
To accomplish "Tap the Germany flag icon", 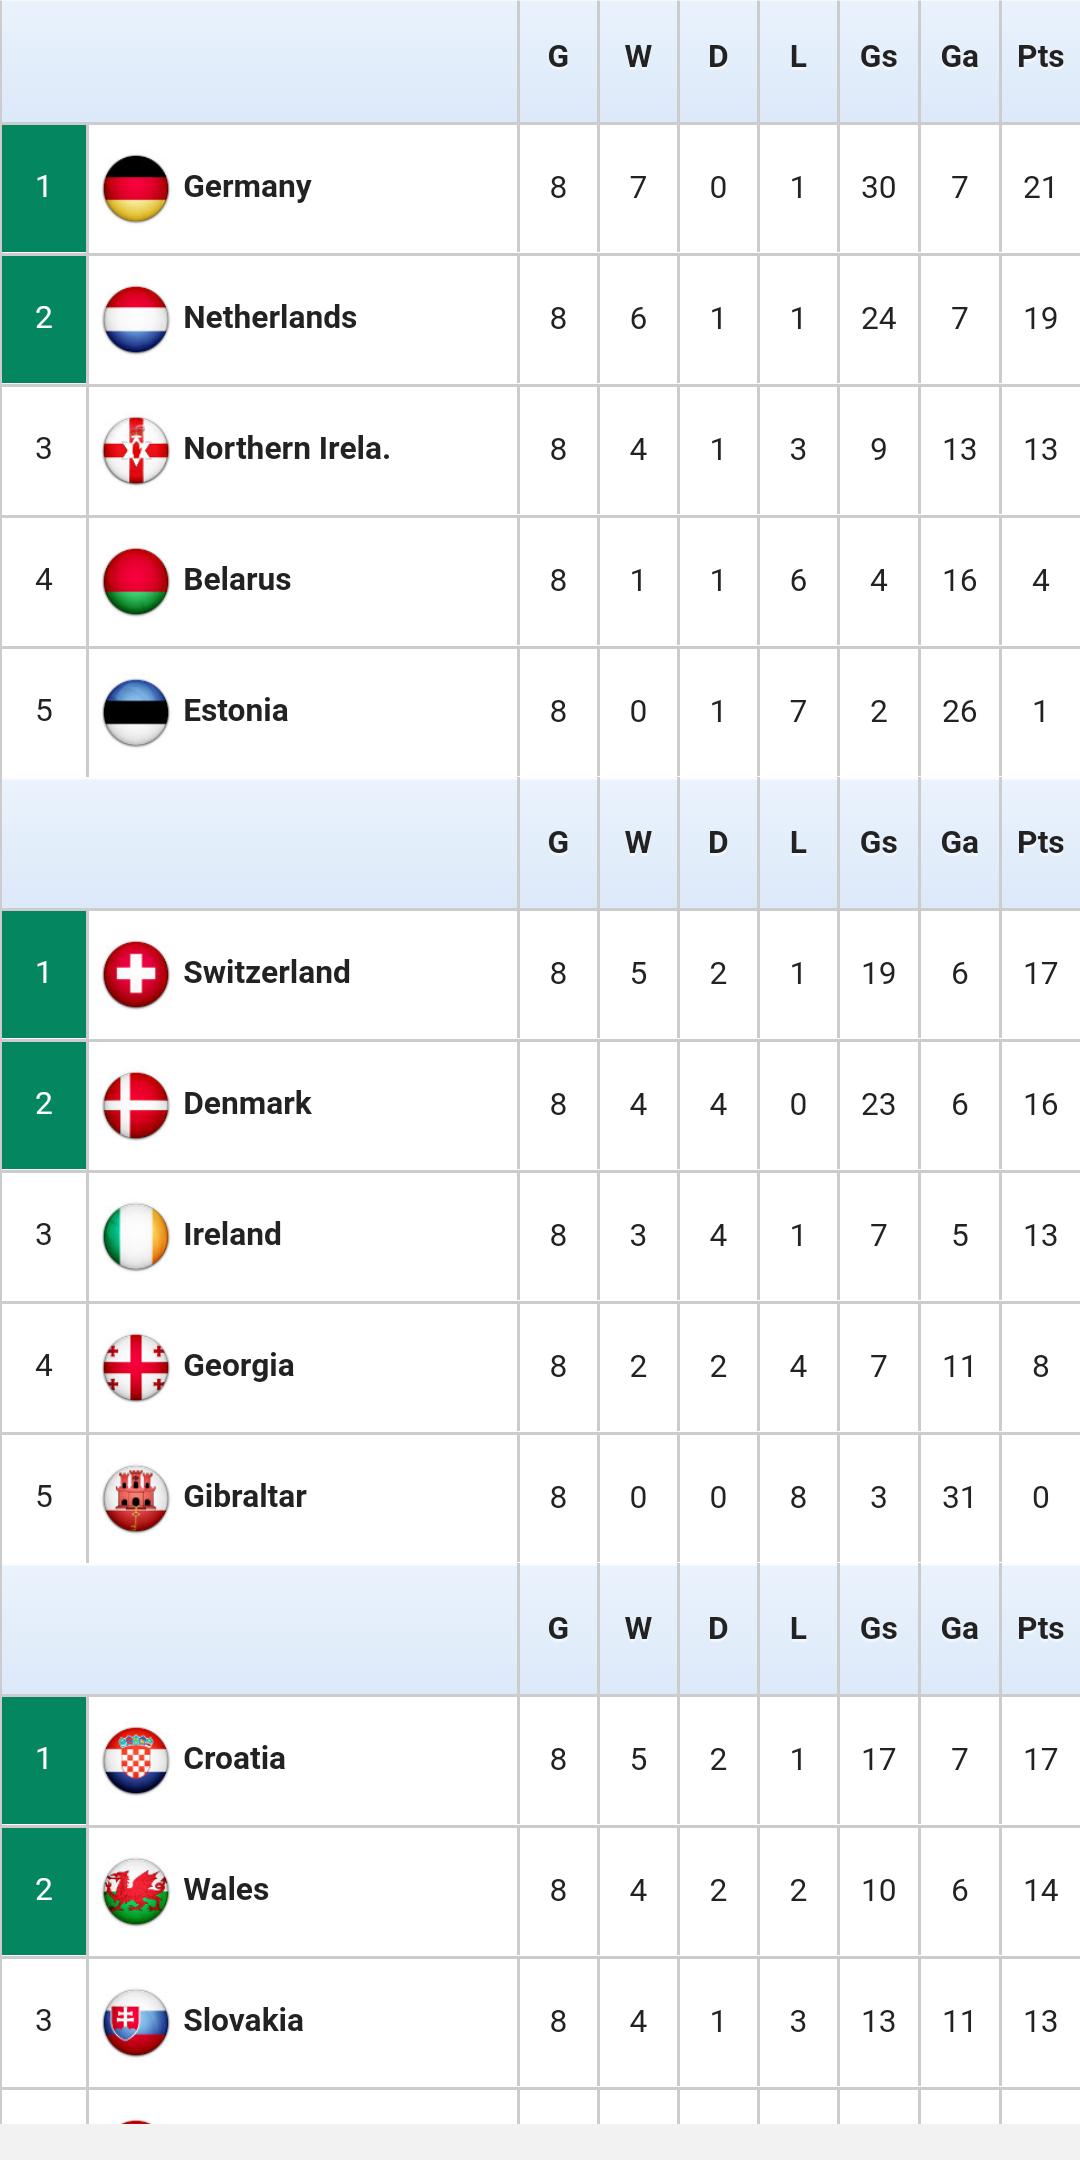I will pyautogui.click(x=135, y=188).
